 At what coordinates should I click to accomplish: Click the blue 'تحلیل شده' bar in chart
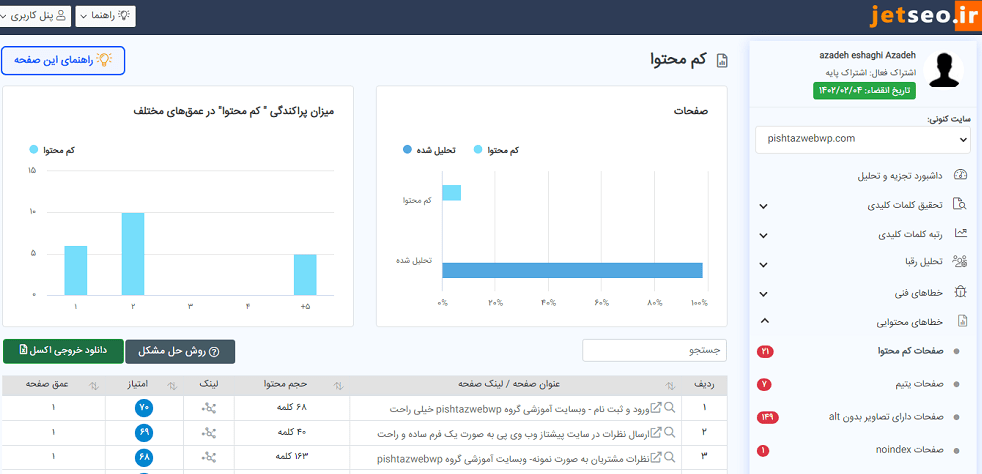pos(572,270)
